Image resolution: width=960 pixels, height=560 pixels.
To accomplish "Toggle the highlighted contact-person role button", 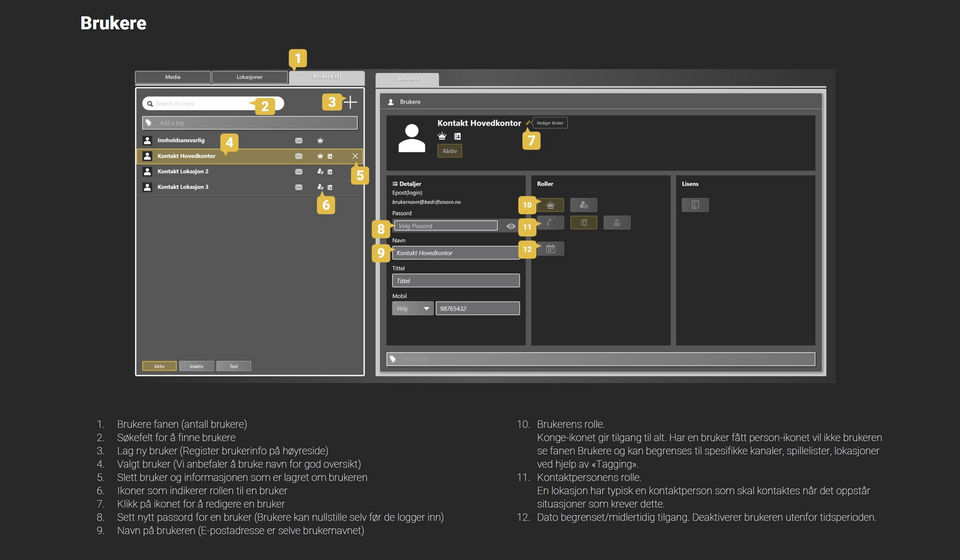I will (583, 223).
